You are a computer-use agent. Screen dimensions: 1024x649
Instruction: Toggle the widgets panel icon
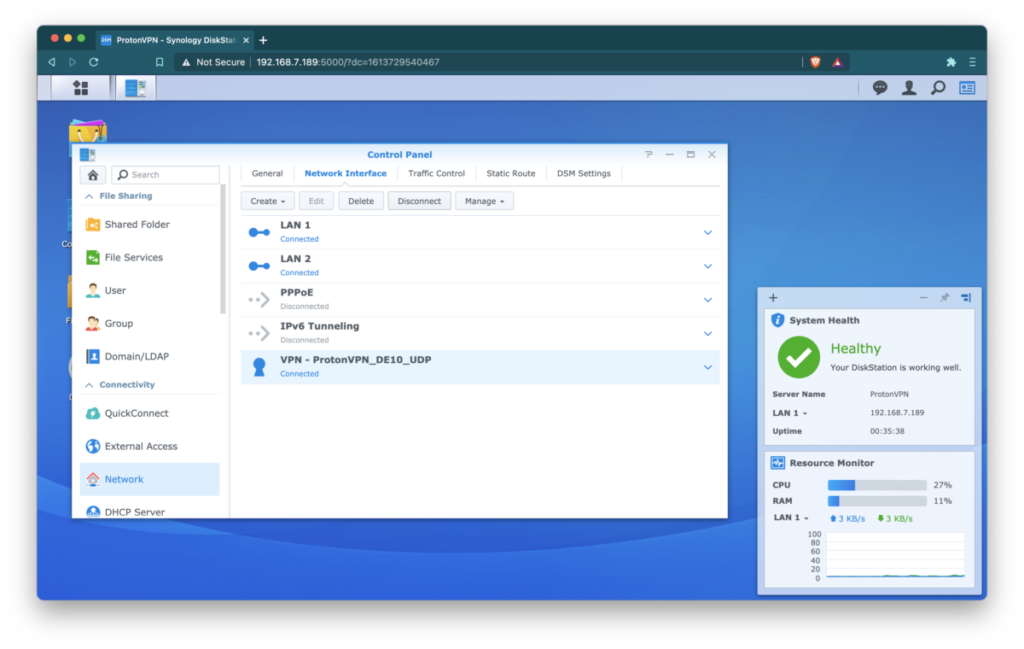967,87
